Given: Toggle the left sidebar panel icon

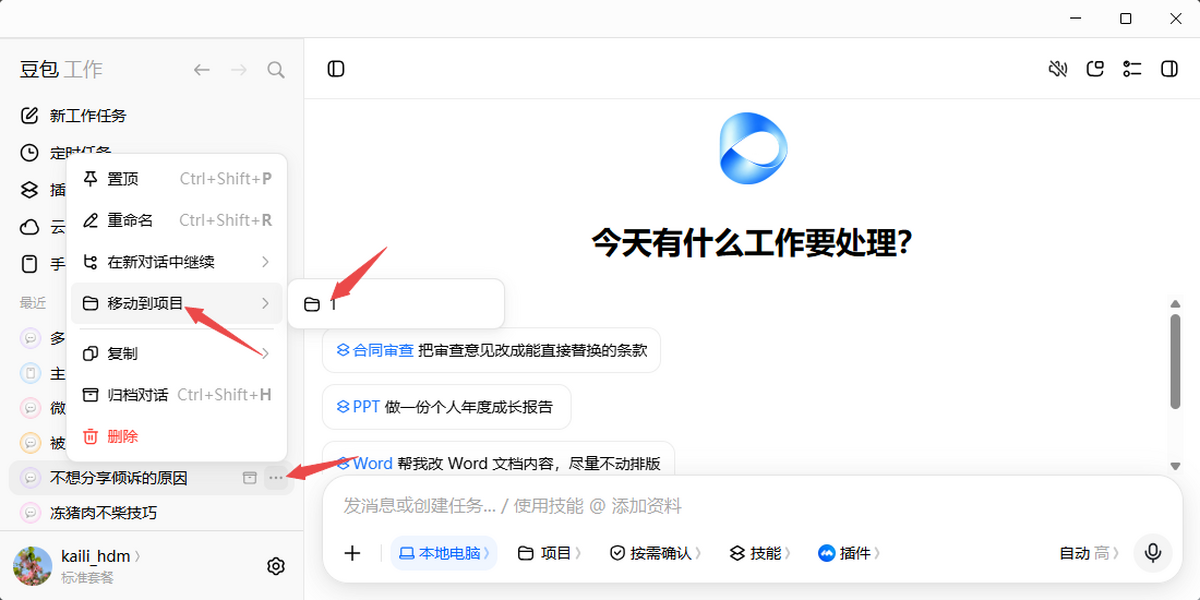Looking at the screenshot, I should point(336,69).
